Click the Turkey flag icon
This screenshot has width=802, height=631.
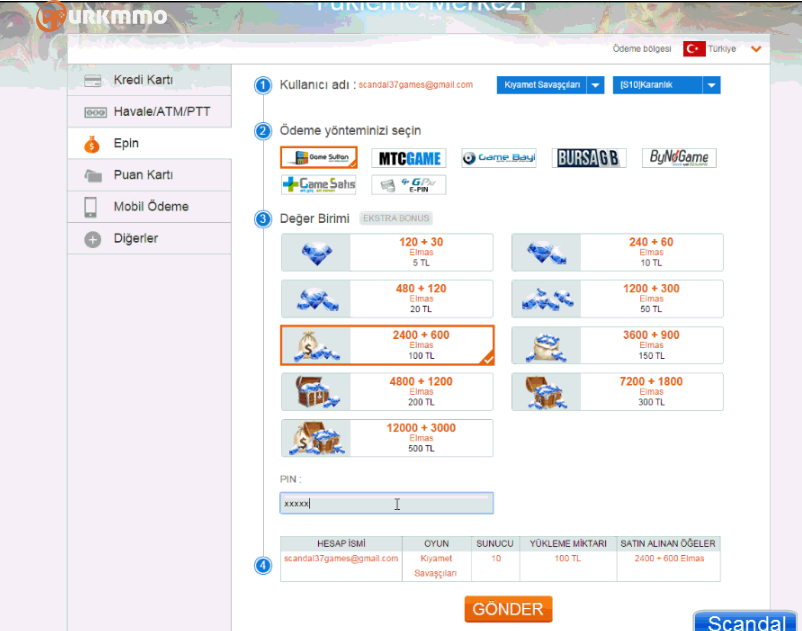coord(694,49)
